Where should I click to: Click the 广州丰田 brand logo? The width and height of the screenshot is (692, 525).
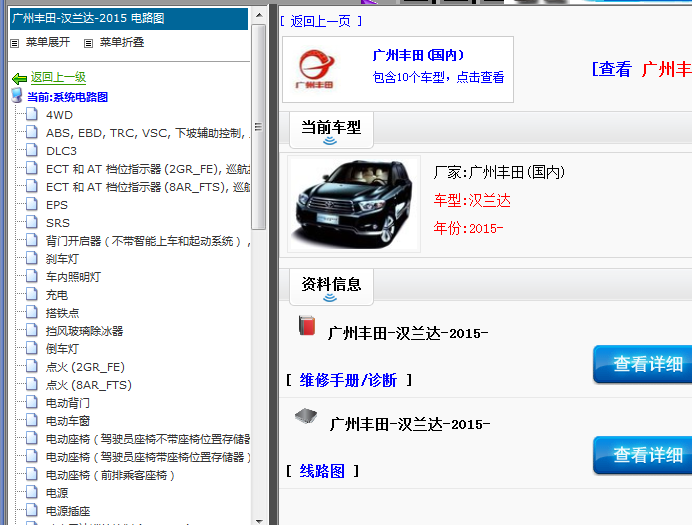[314, 69]
